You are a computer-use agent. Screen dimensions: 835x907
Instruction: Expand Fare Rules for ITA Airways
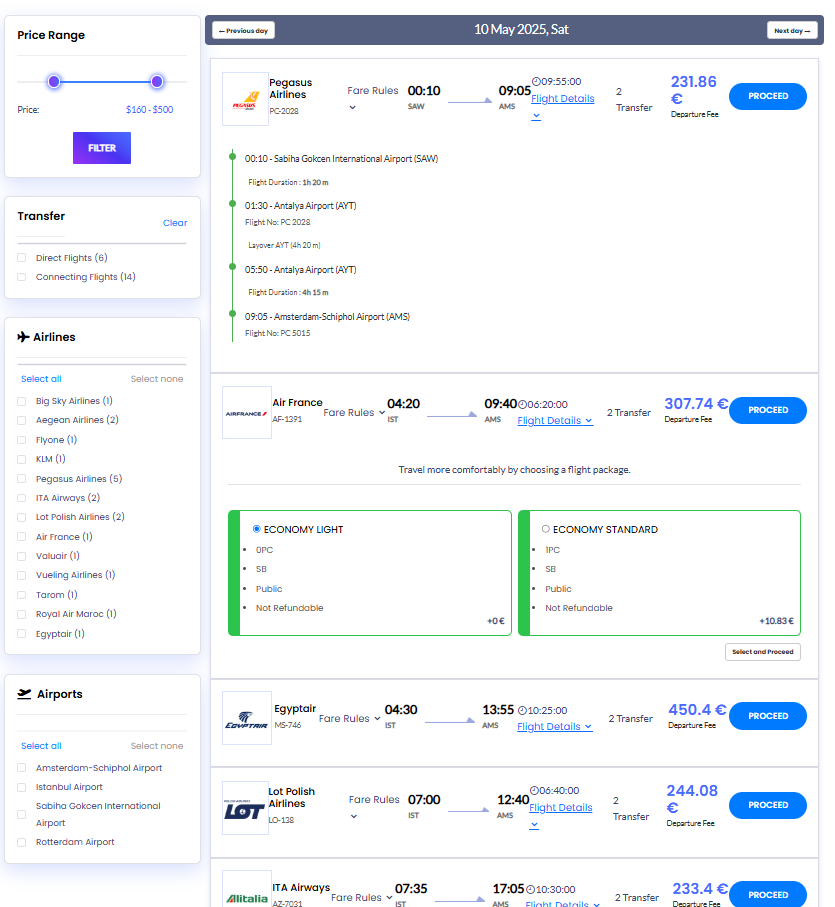pyautogui.click(x=362, y=897)
